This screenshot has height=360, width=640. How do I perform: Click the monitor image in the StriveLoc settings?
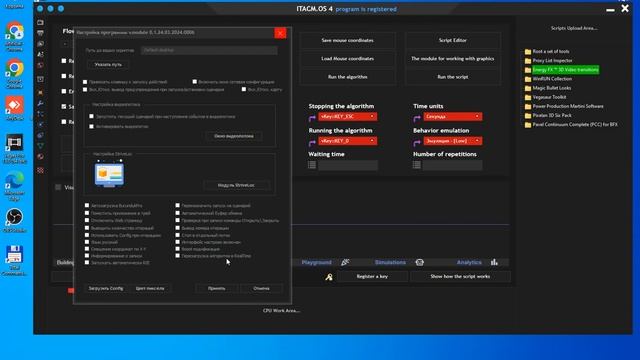[109, 174]
